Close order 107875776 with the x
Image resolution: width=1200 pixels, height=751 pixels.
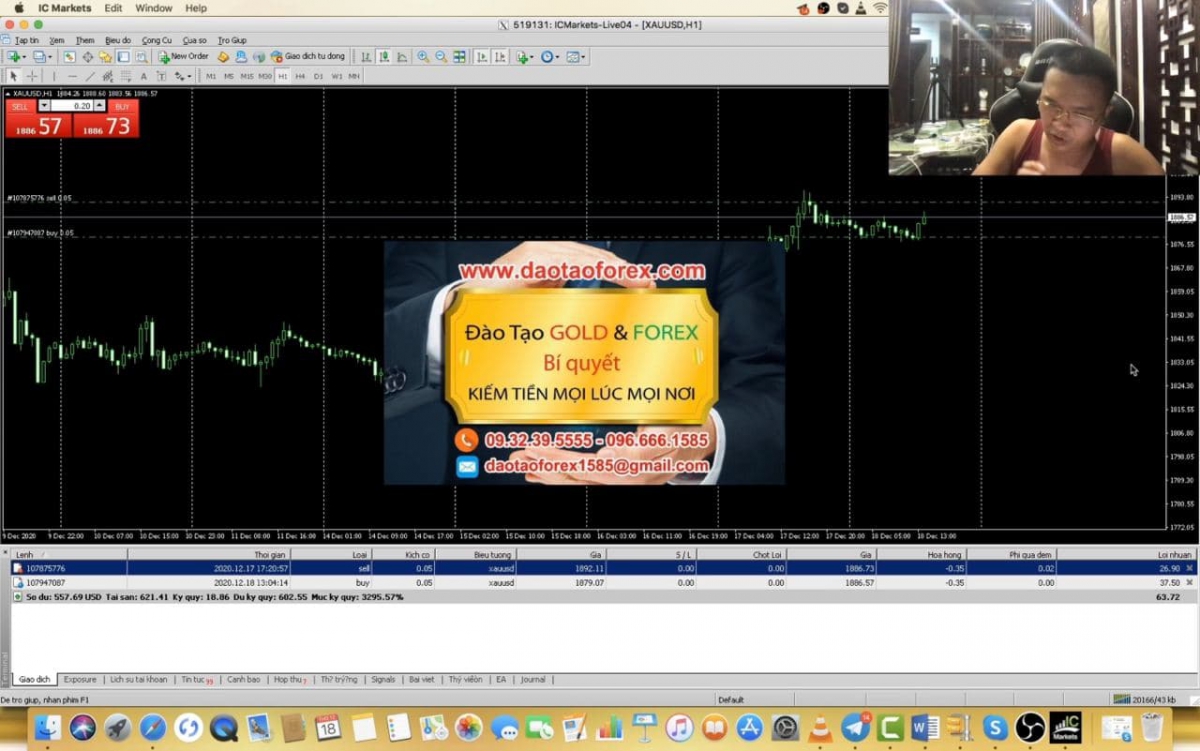tap(1189, 568)
